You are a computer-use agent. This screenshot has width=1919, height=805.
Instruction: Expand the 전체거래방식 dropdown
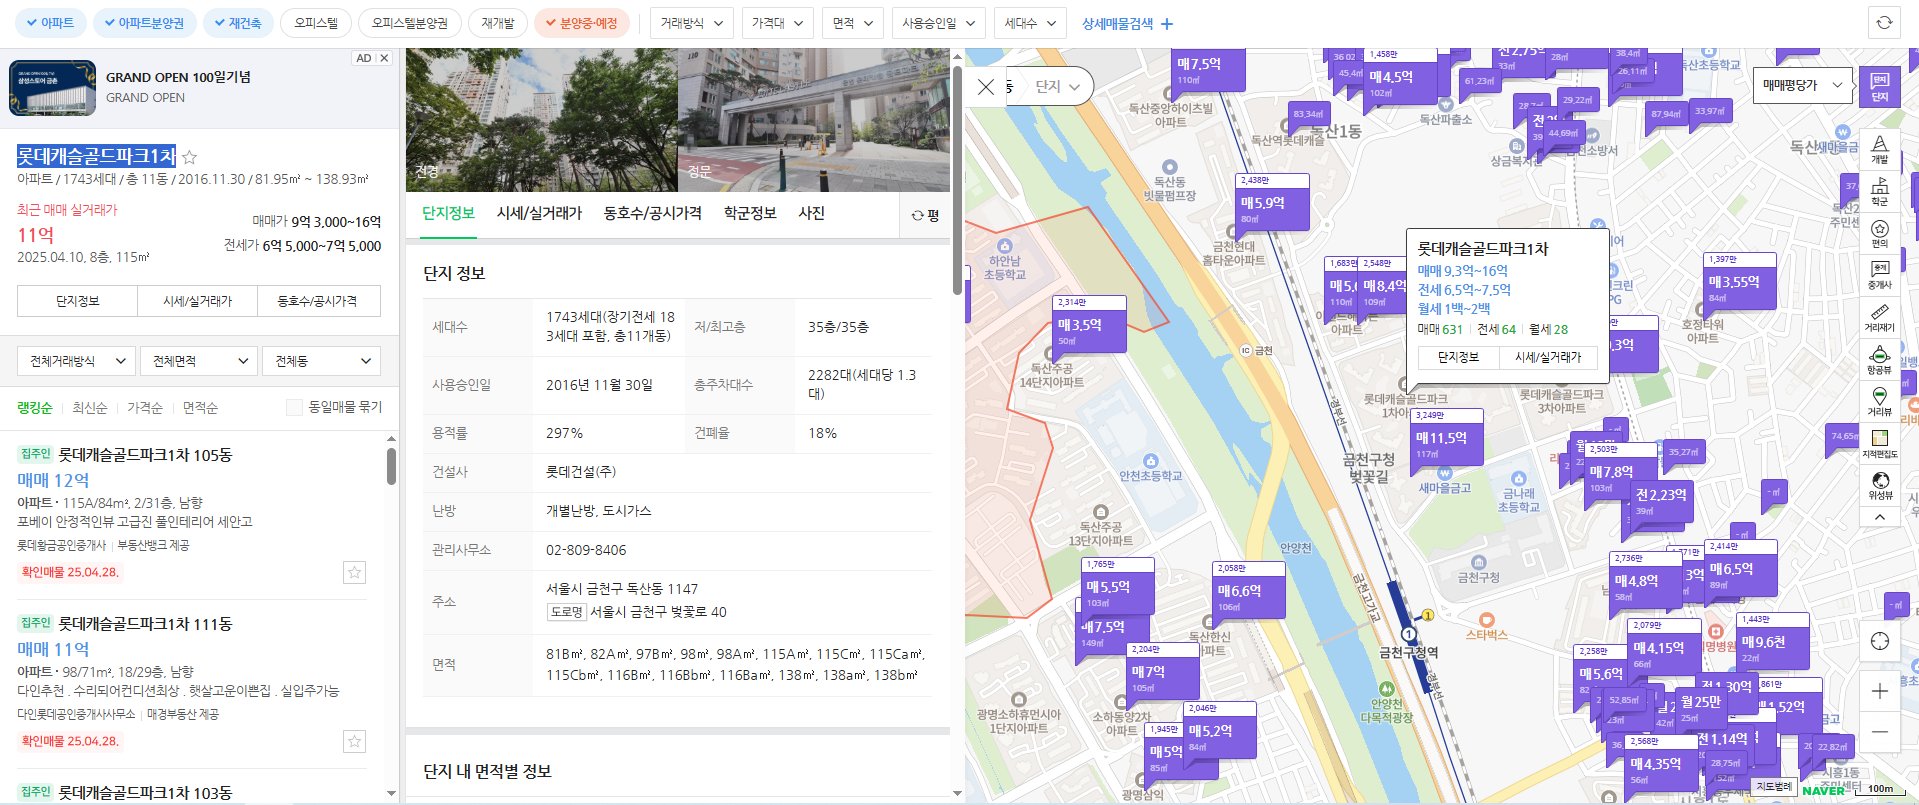point(76,361)
